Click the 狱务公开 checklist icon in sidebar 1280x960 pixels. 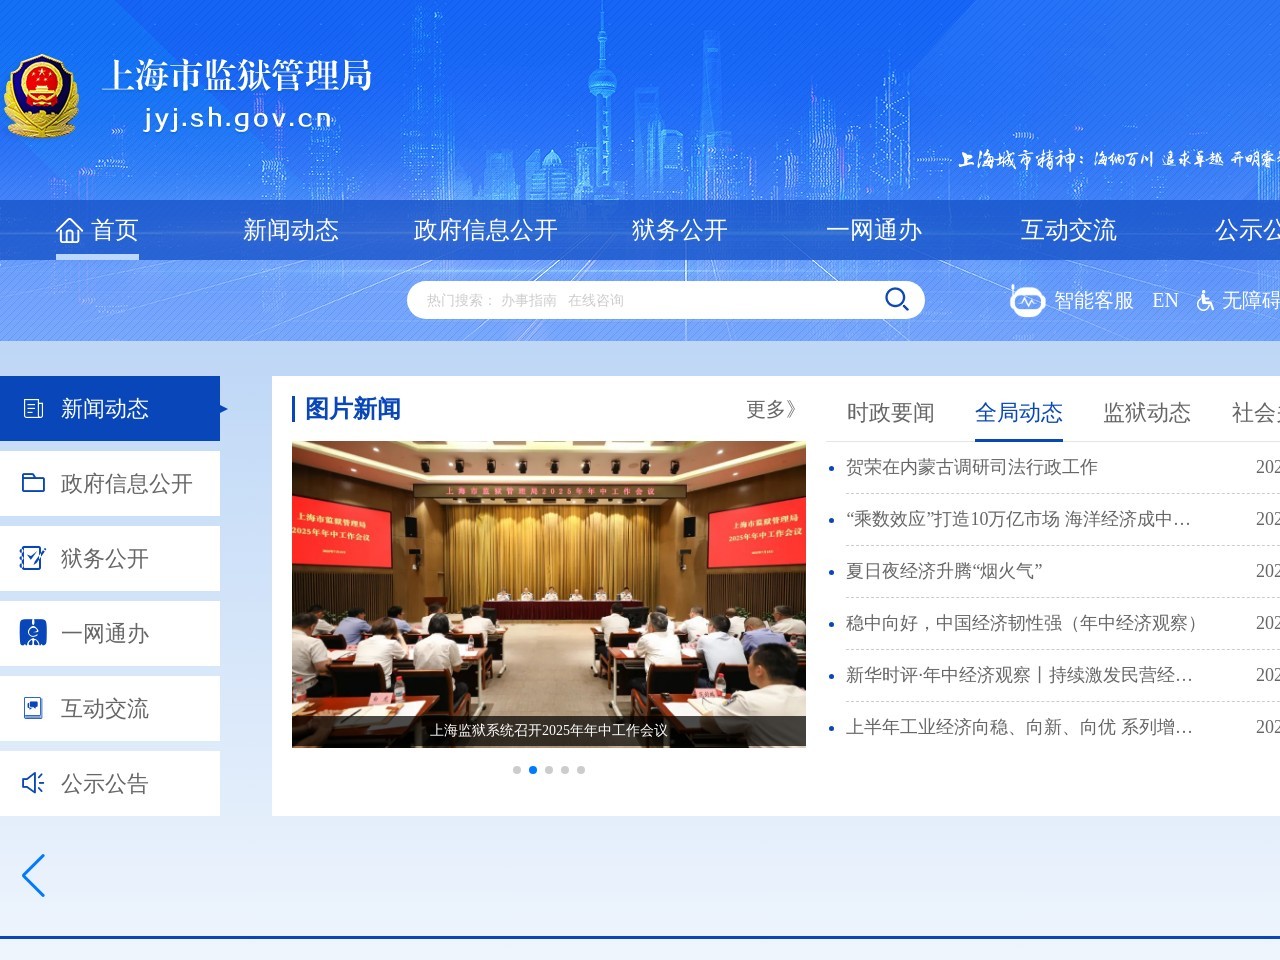pos(33,558)
